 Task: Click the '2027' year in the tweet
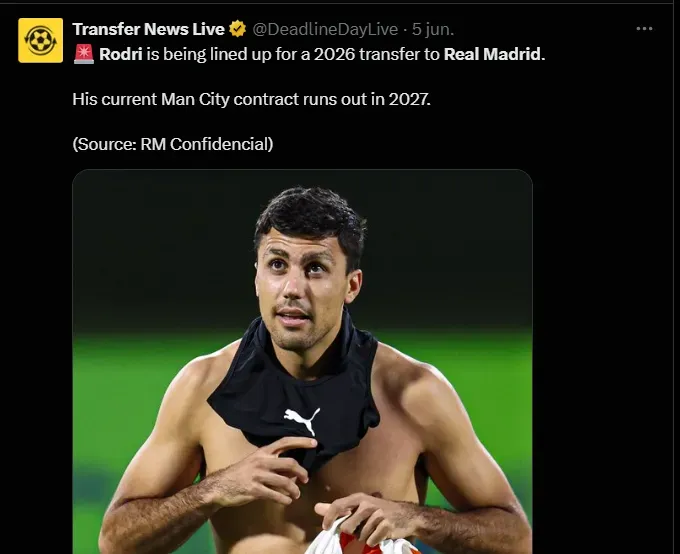410,99
